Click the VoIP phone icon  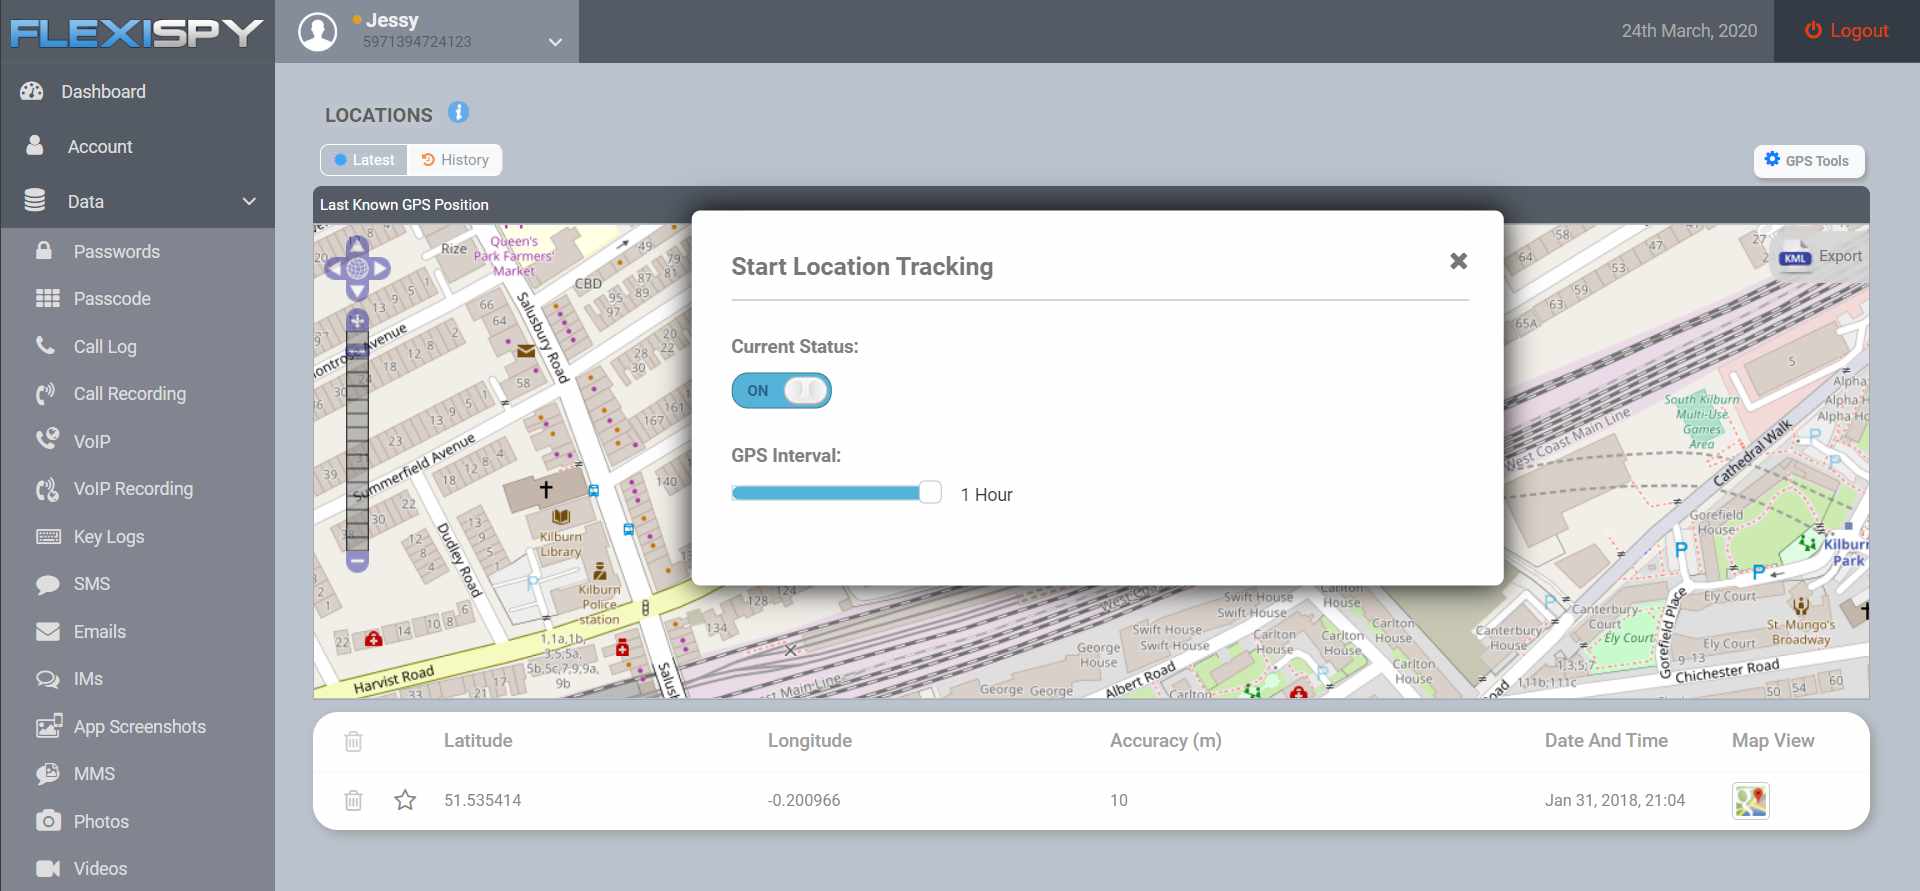click(47, 440)
